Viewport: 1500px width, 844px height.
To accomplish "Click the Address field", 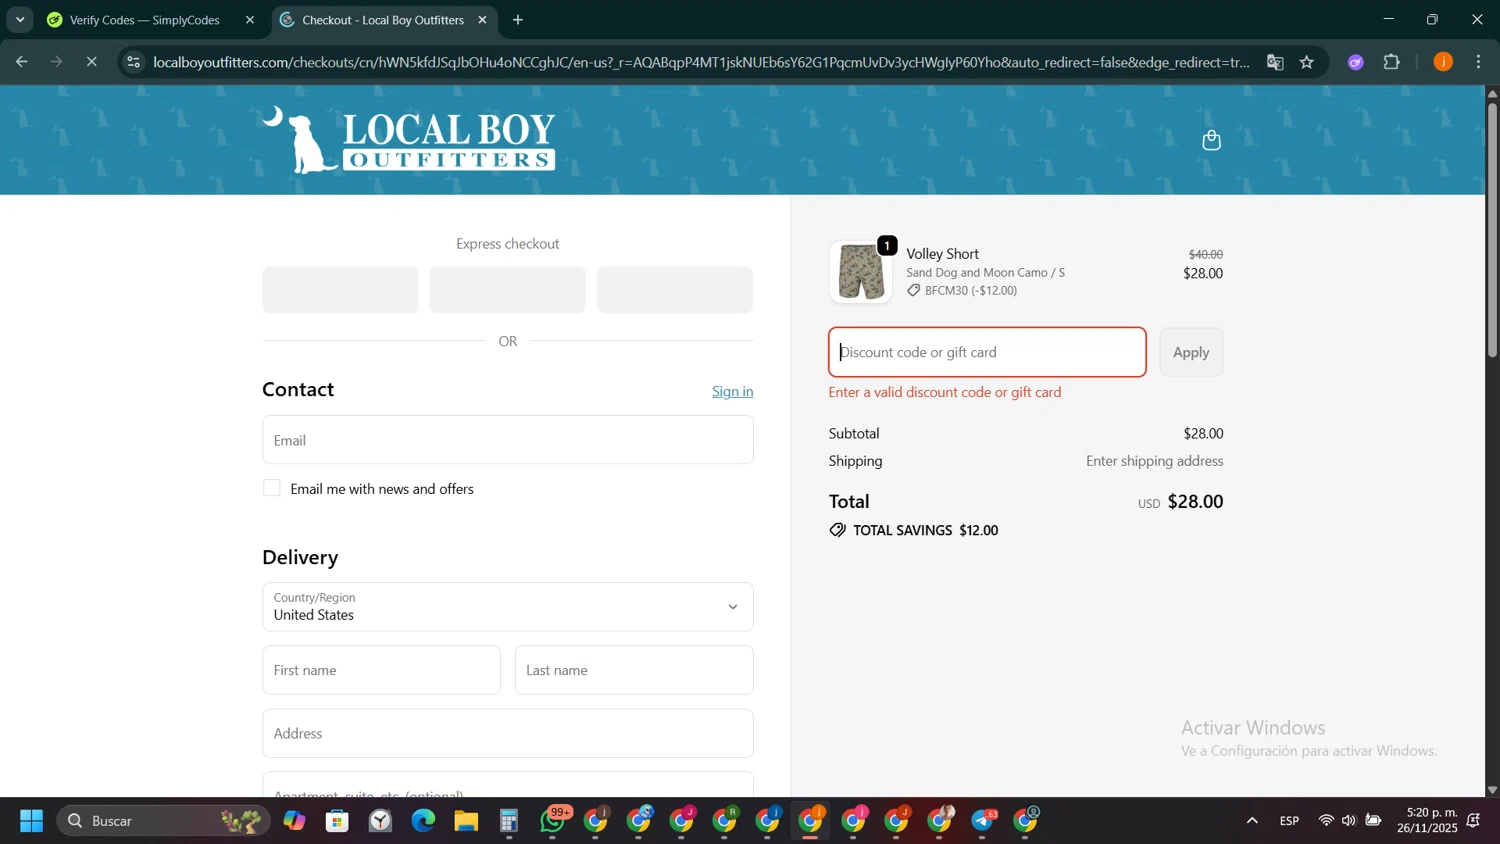I will coord(508,733).
